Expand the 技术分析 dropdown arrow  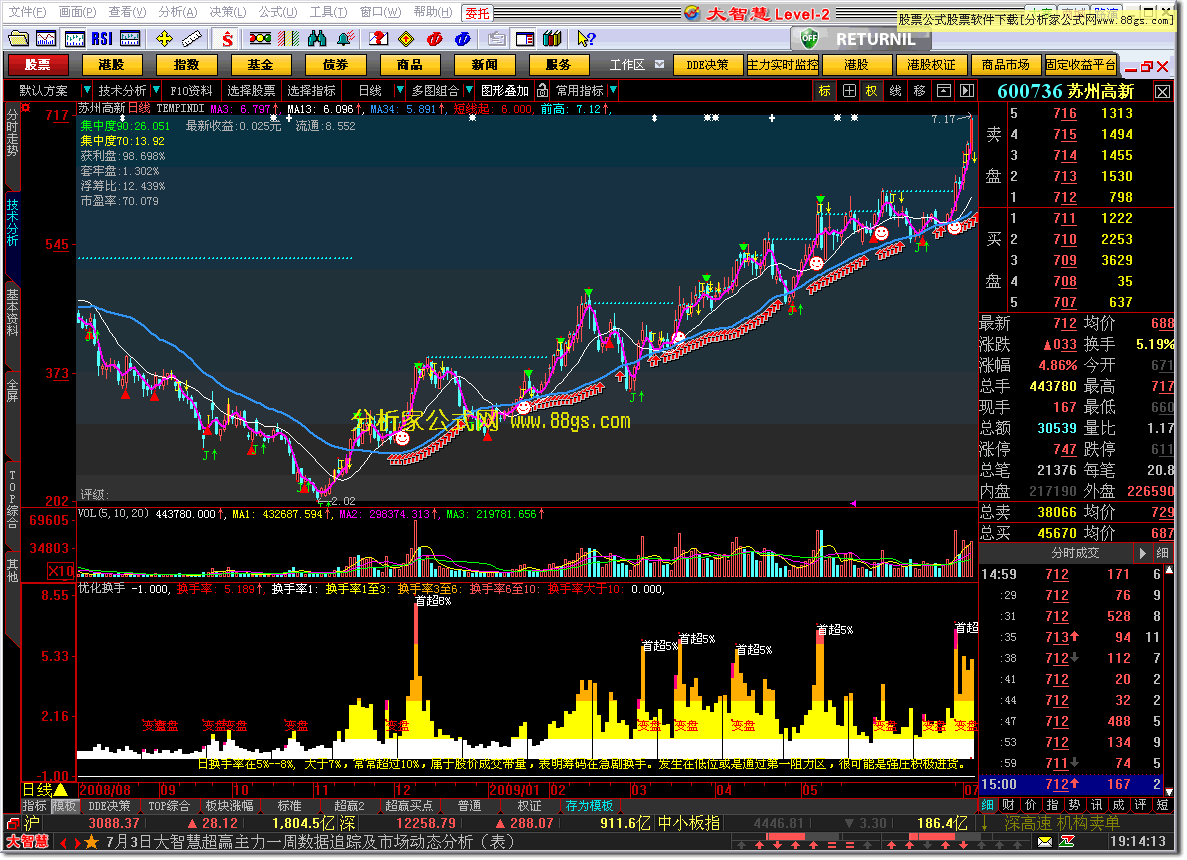[156, 90]
